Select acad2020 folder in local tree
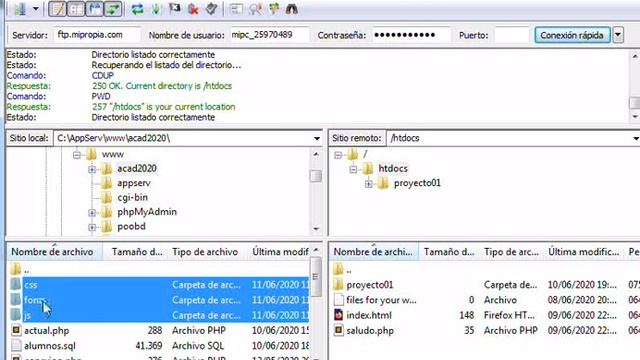The image size is (640, 360). click(x=137, y=169)
